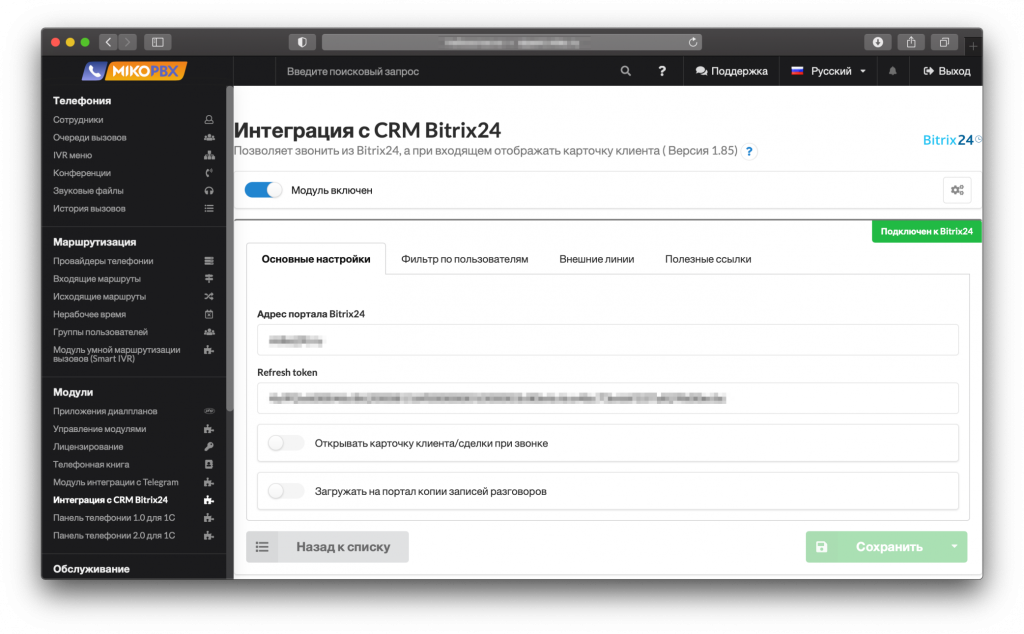Select the 'Полезные ссылки' tab
The width and height of the screenshot is (1024, 634).
tap(708, 259)
